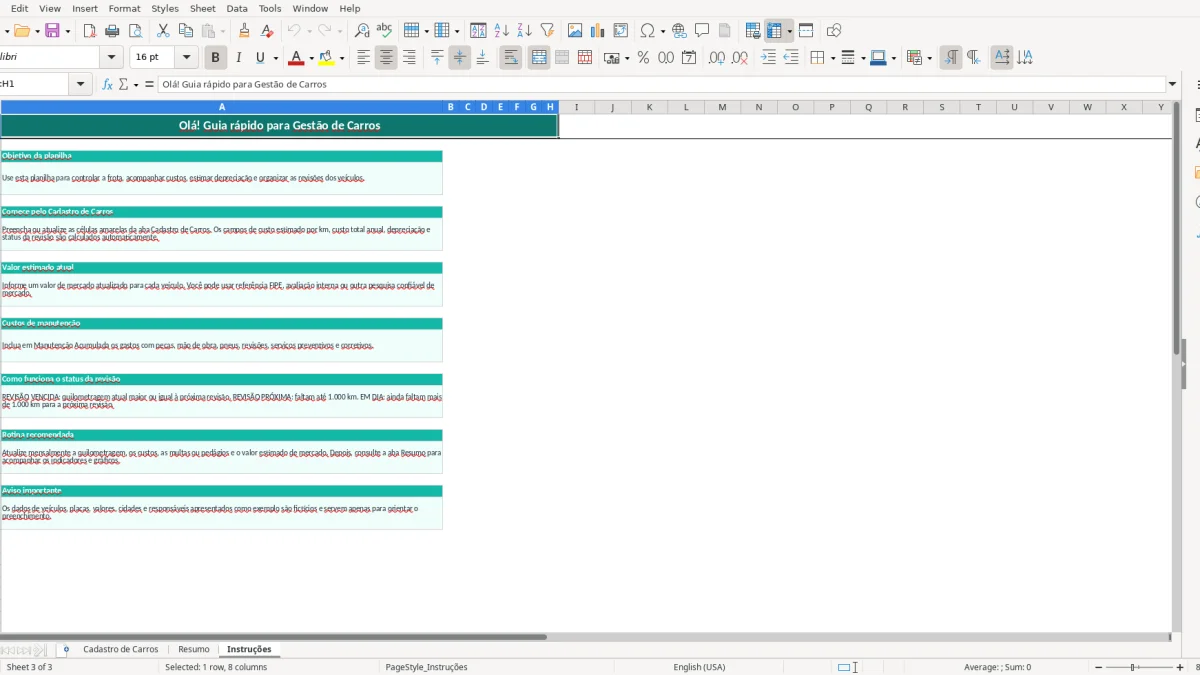Export directly as PDF
The height and width of the screenshot is (675, 1200).
90,31
